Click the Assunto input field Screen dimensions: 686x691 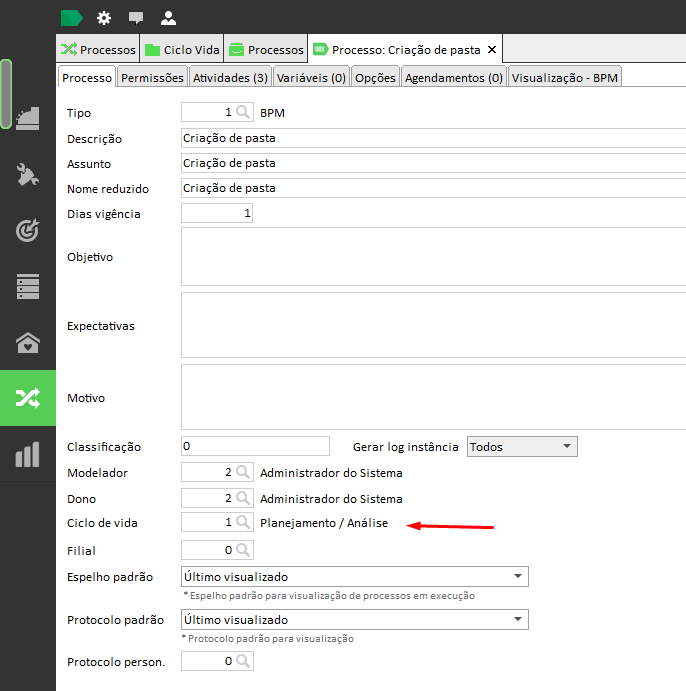click(x=434, y=163)
